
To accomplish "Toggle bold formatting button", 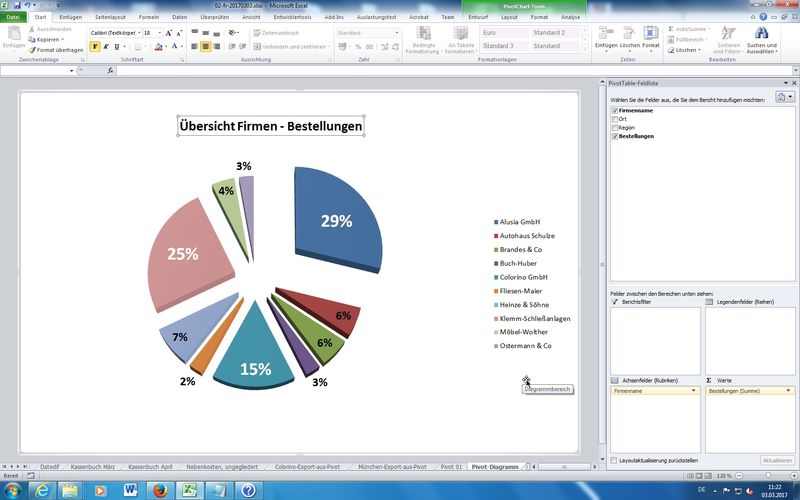I will point(95,46).
